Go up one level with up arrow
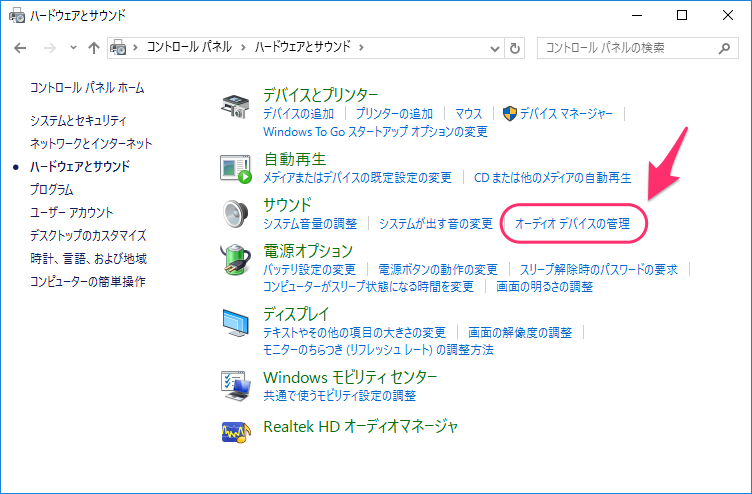Viewport: 752px width, 494px height. click(94, 48)
